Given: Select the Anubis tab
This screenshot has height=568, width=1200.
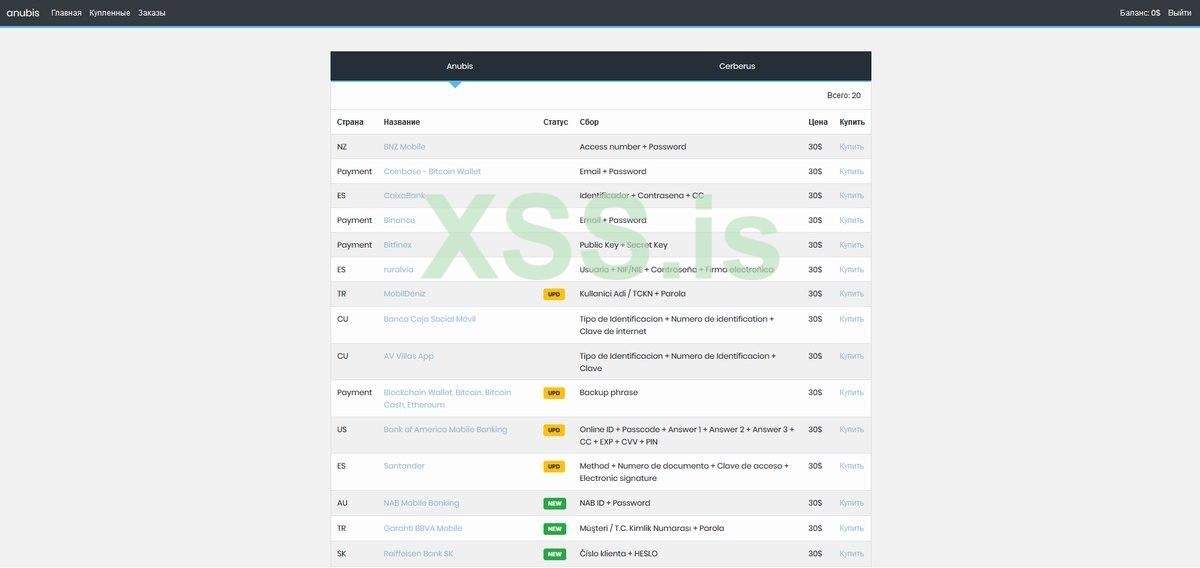Looking at the screenshot, I should point(460,66).
